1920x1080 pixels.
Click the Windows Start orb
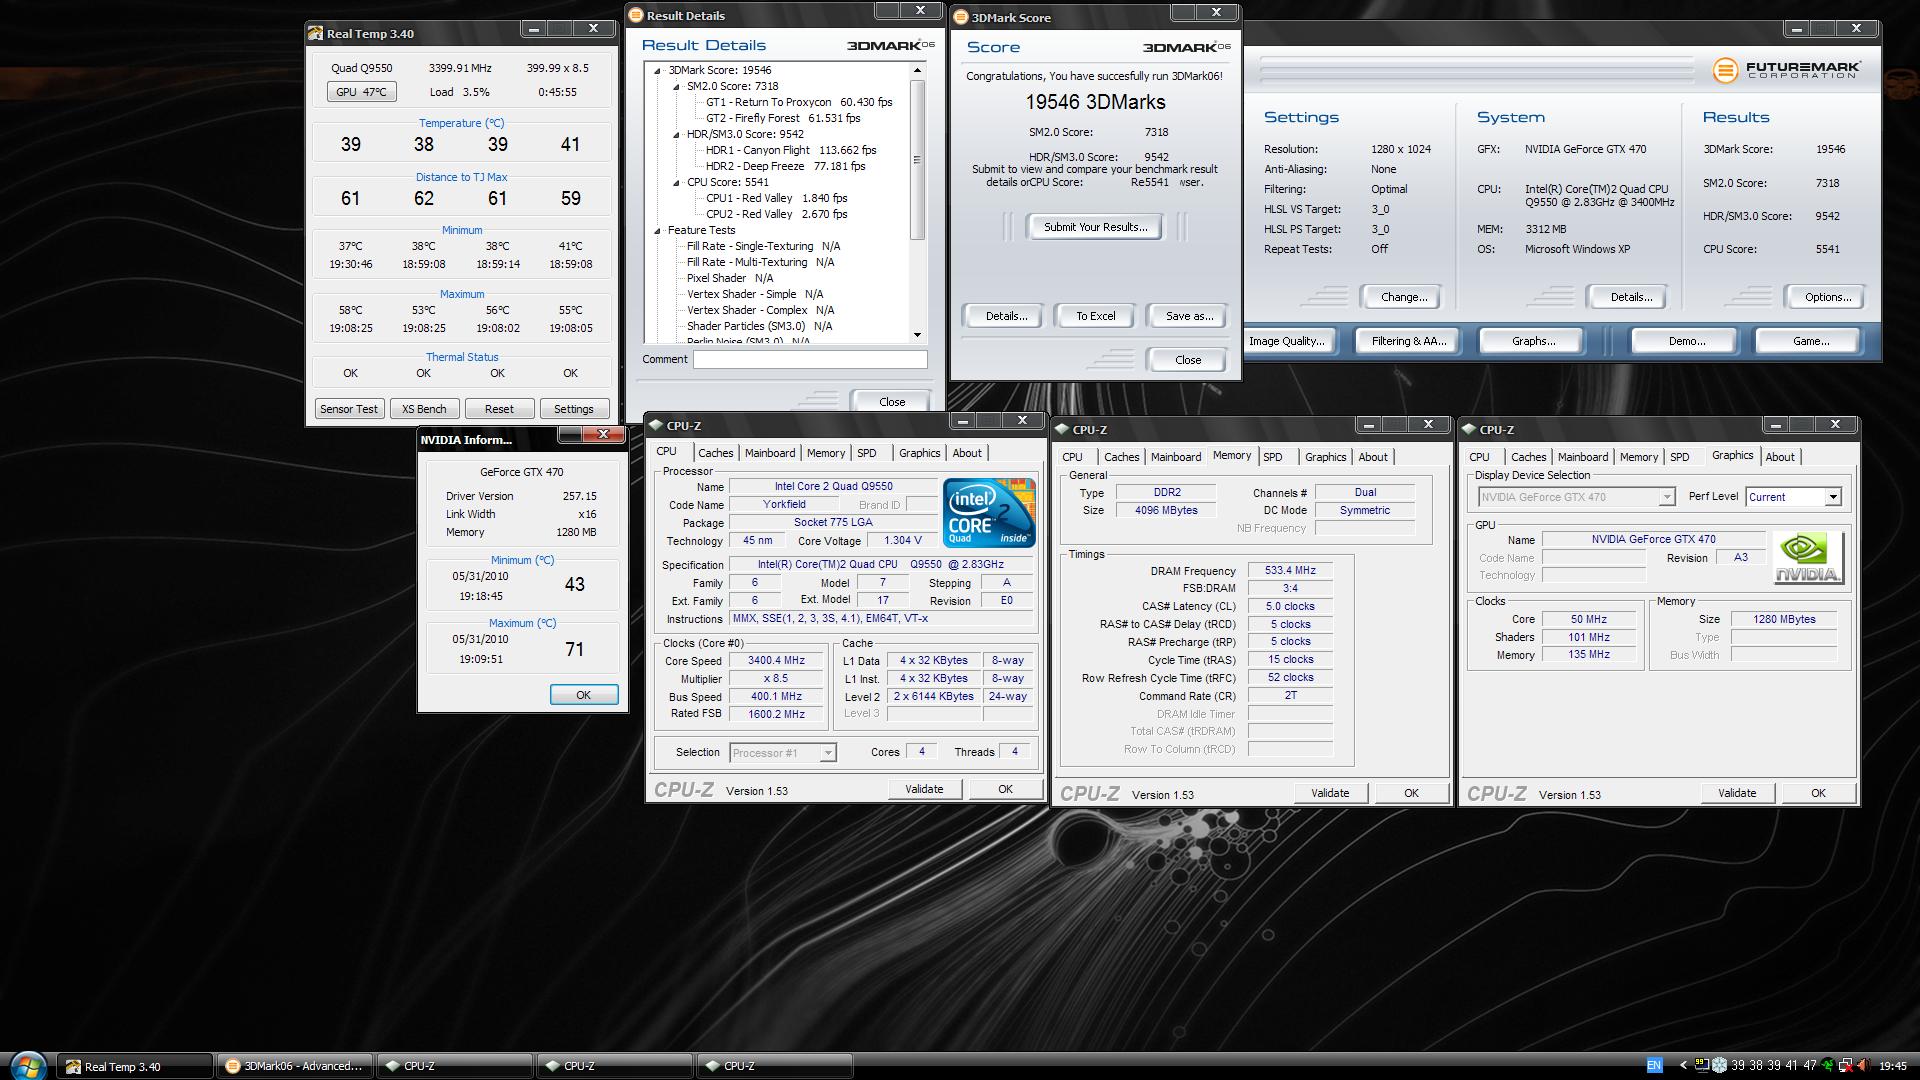click(x=28, y=1065)
